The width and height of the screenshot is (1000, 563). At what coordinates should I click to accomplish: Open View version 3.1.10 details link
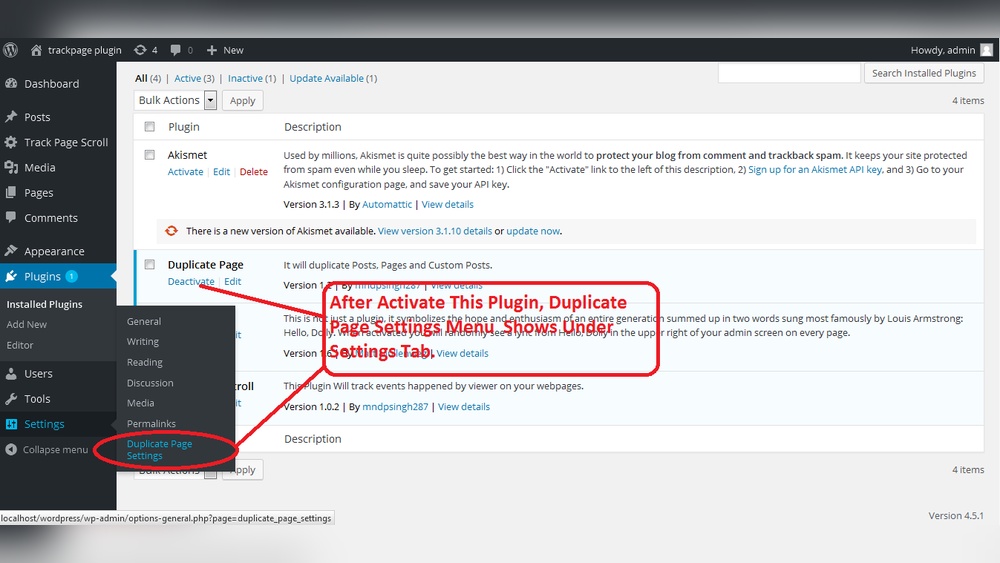[x=435, y=231]
